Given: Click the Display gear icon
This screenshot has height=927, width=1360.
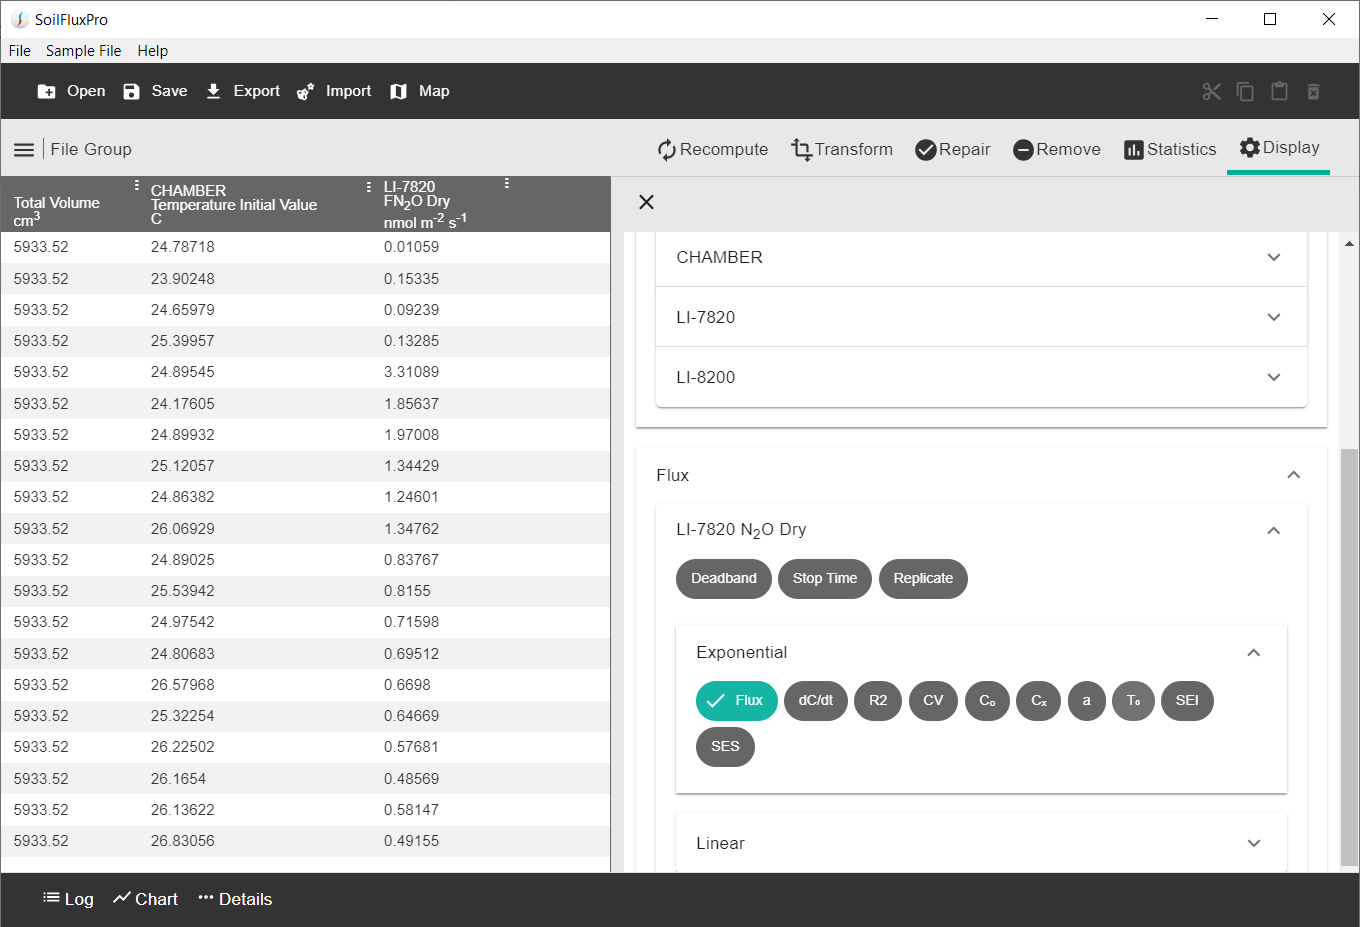Looking at the screenshot, I should pyautogui.click(x=1250, y=147).
